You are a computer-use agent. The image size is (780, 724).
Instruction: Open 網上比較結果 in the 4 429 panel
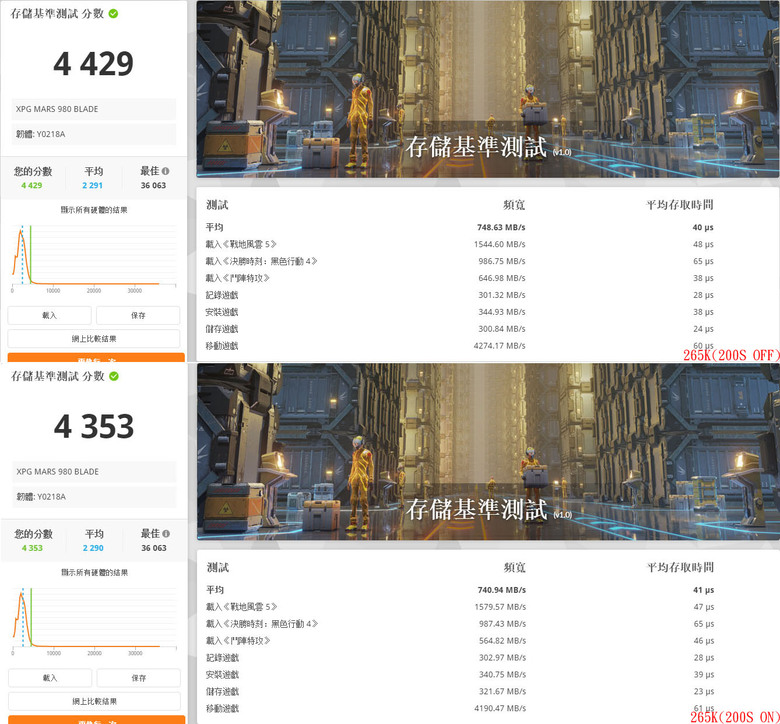pos(94,339)
